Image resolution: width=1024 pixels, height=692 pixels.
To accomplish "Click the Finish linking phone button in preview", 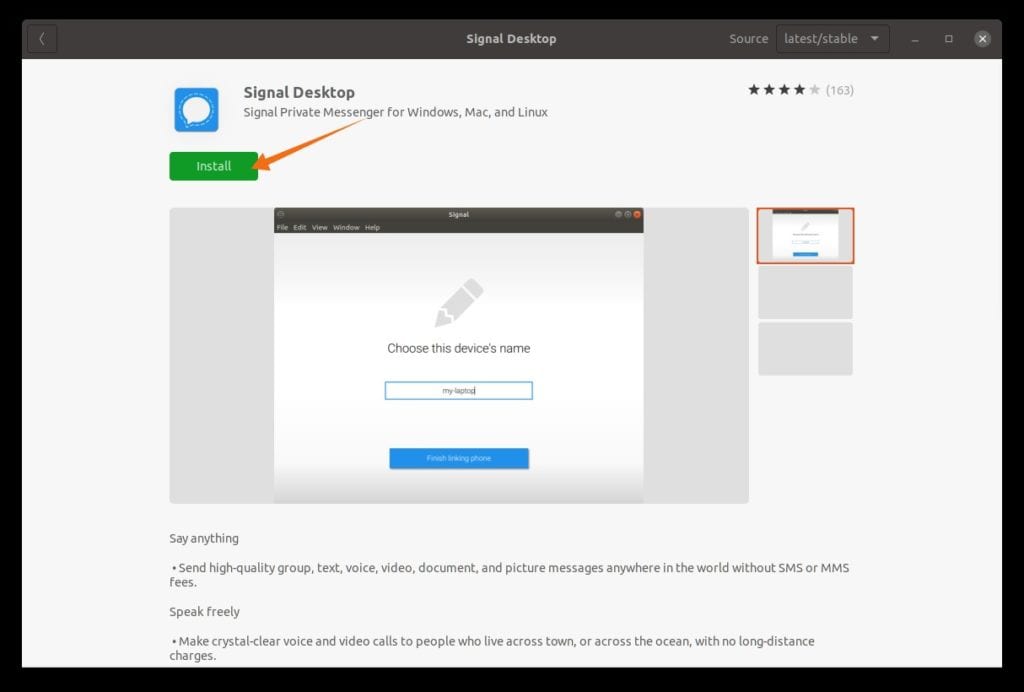I will 459,458.
